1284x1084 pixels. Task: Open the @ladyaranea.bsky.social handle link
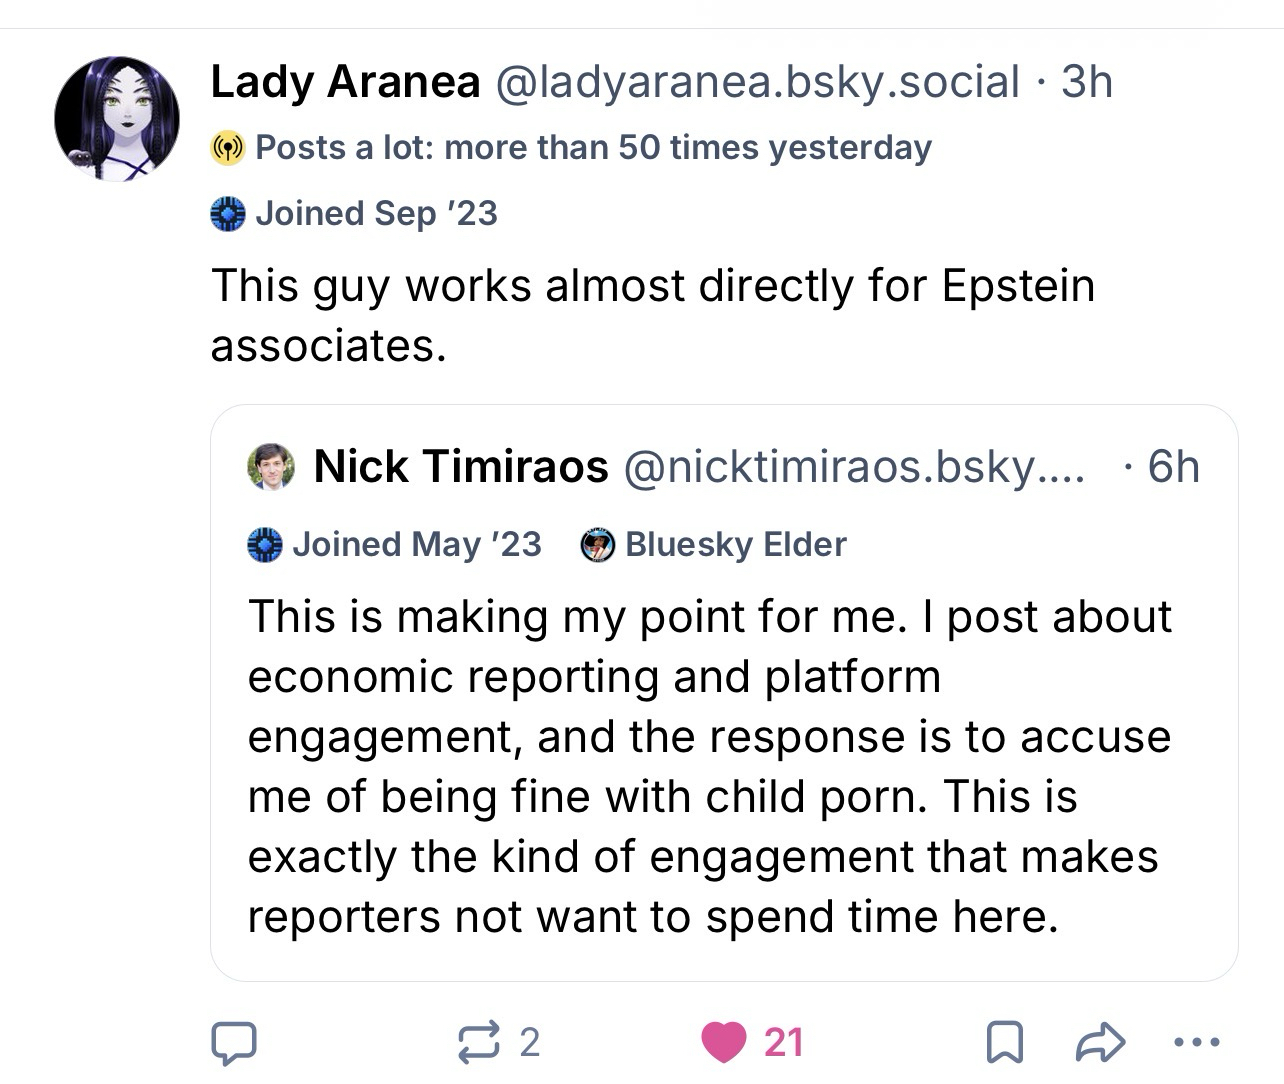click(757, 82)
